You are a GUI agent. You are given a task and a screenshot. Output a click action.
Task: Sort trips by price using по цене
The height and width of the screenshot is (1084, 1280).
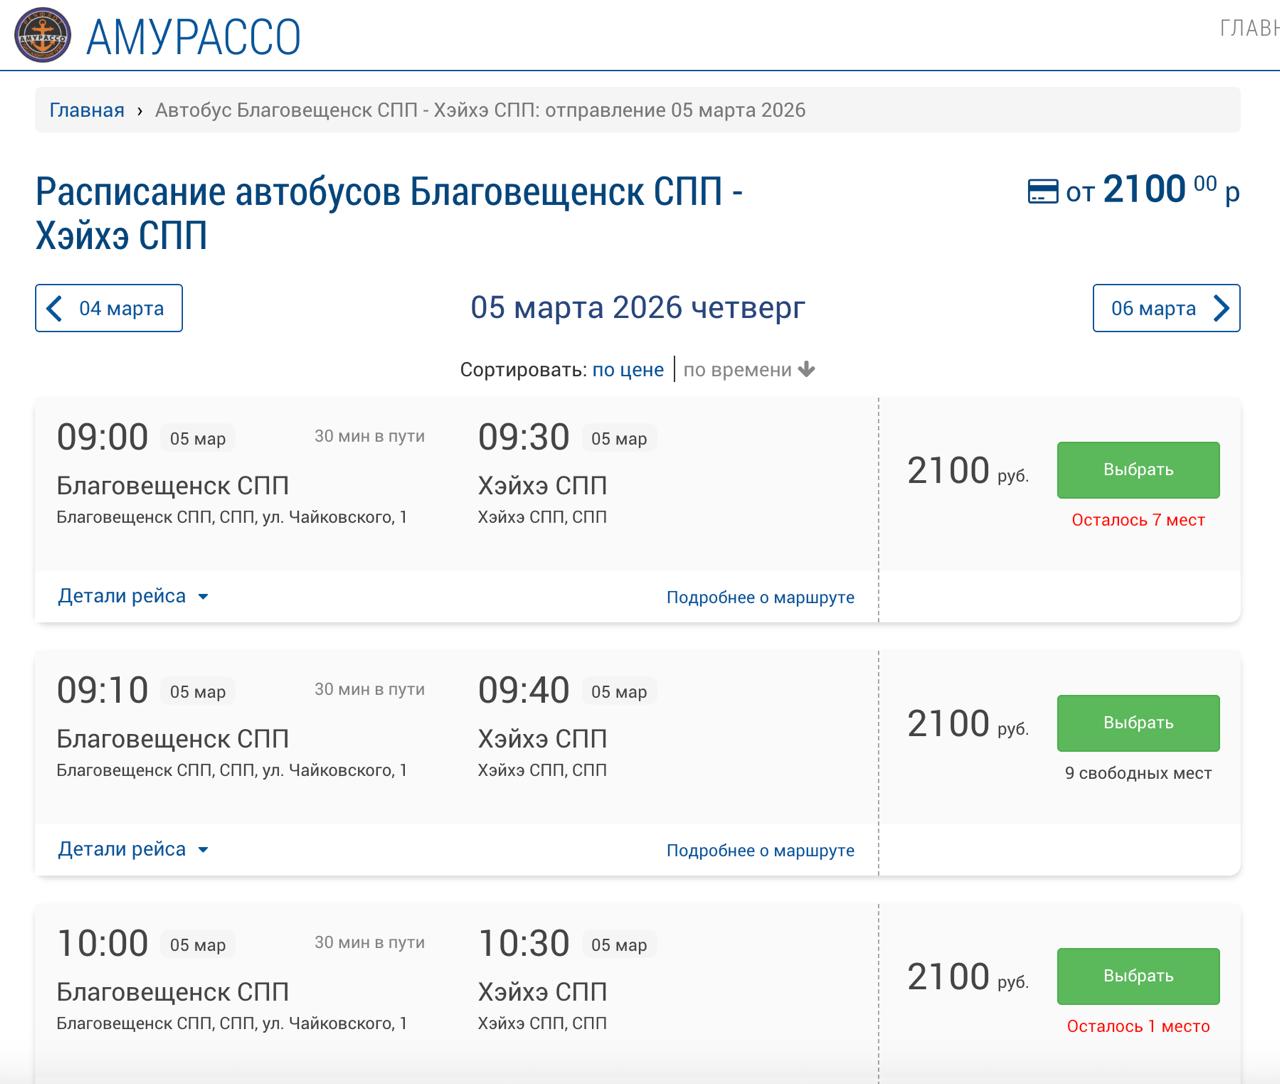pyautogui.click(x=627, y=369)
